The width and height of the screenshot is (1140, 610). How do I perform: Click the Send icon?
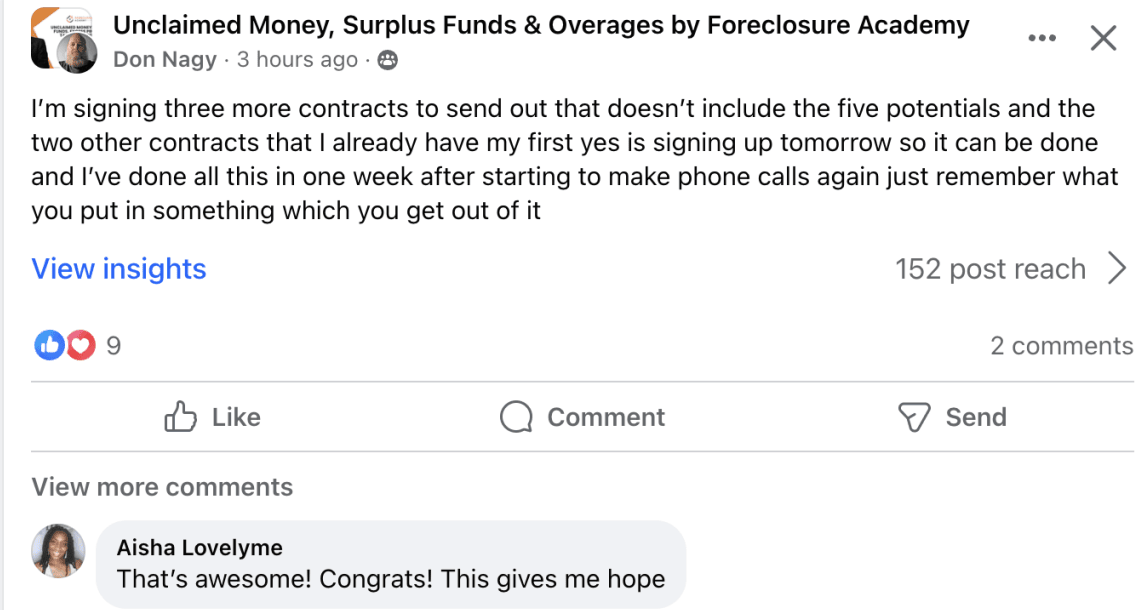click(914, 417)
